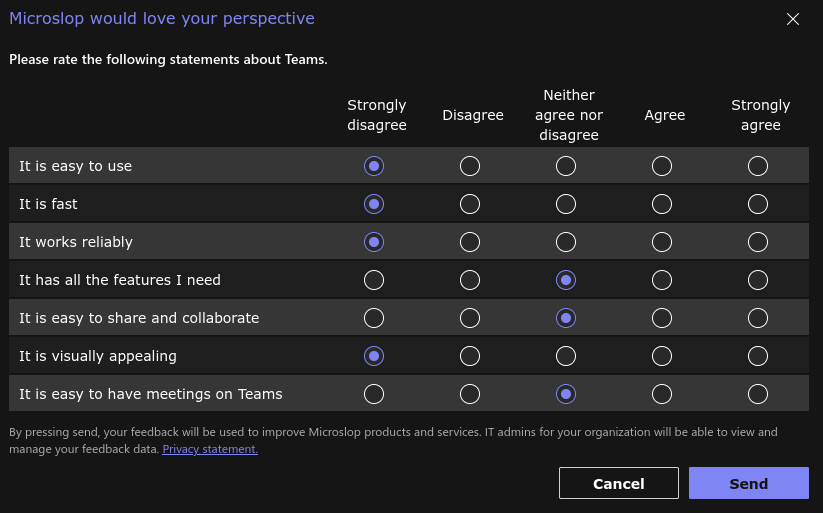
Task: Select Strongly disagree for 'has all the features I need'
Action: tap(374, 280)
